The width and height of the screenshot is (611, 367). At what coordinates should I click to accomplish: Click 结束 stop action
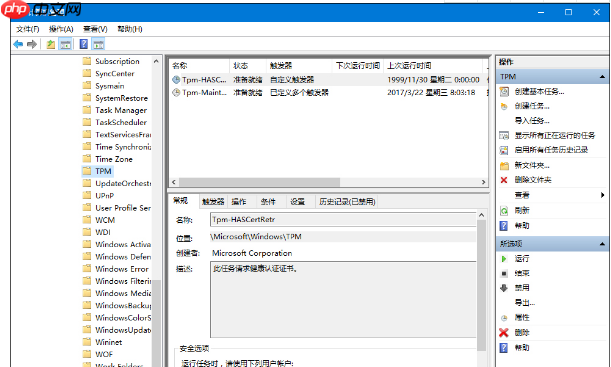tap(522, 273)
